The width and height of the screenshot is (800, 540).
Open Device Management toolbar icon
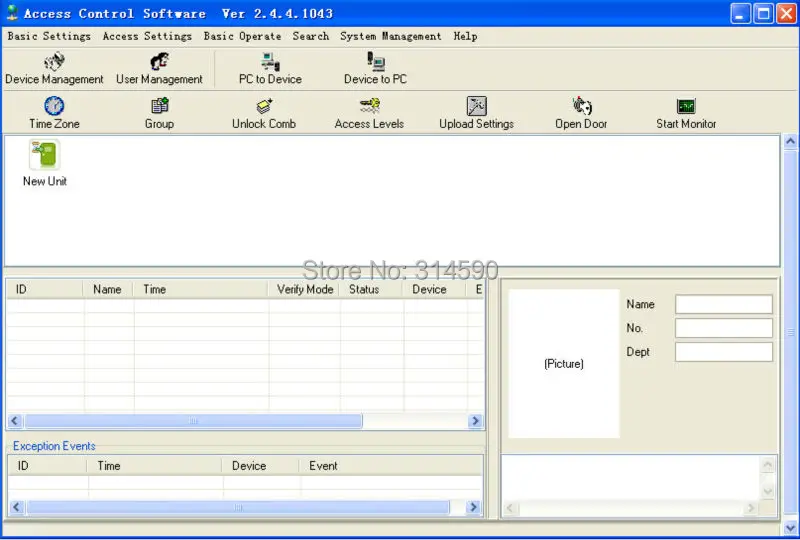click(54, 62)
